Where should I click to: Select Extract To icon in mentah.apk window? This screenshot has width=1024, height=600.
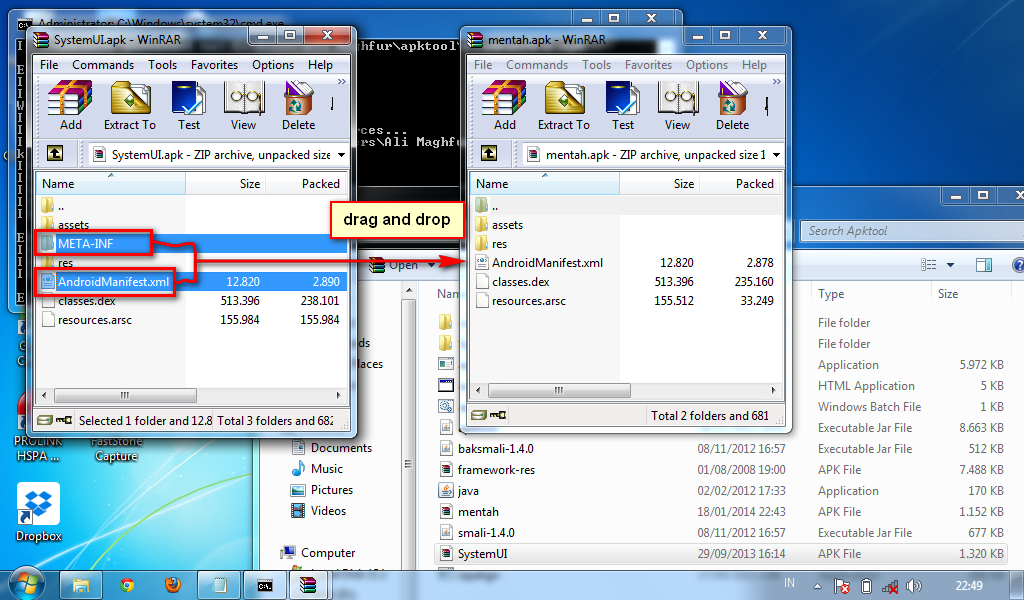tap(562, 103)
